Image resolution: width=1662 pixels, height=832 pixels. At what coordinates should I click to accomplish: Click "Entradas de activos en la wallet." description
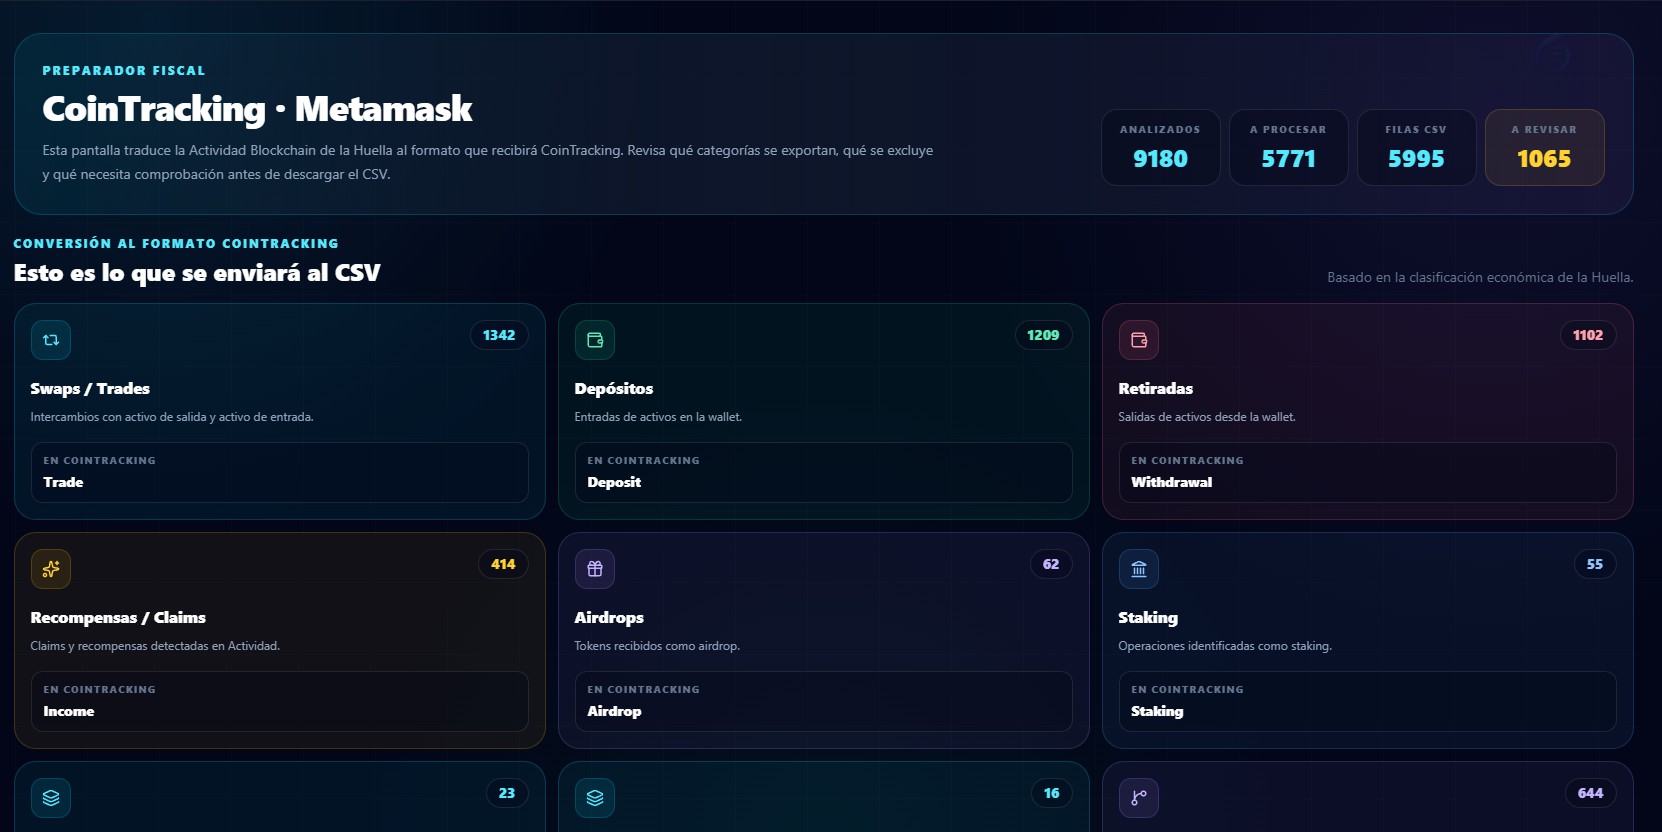click(658, 417)
